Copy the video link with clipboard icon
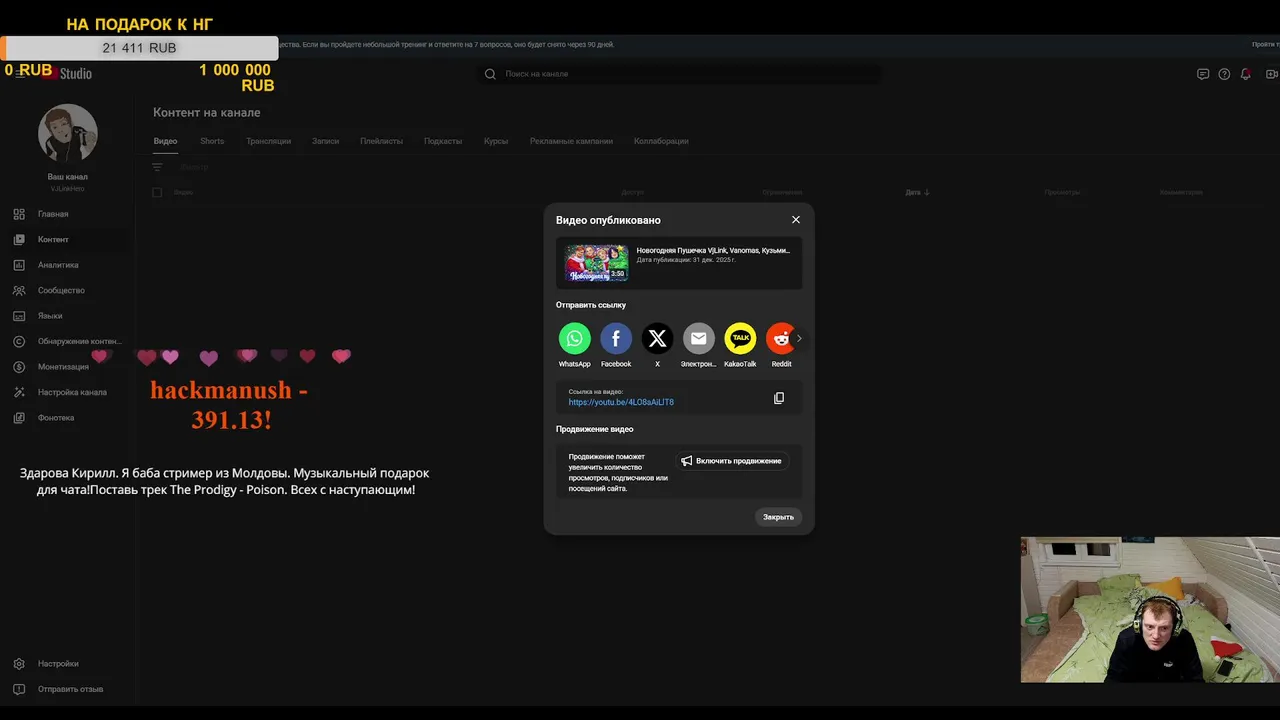This screenshot has height=720, width=1280. 779,398
